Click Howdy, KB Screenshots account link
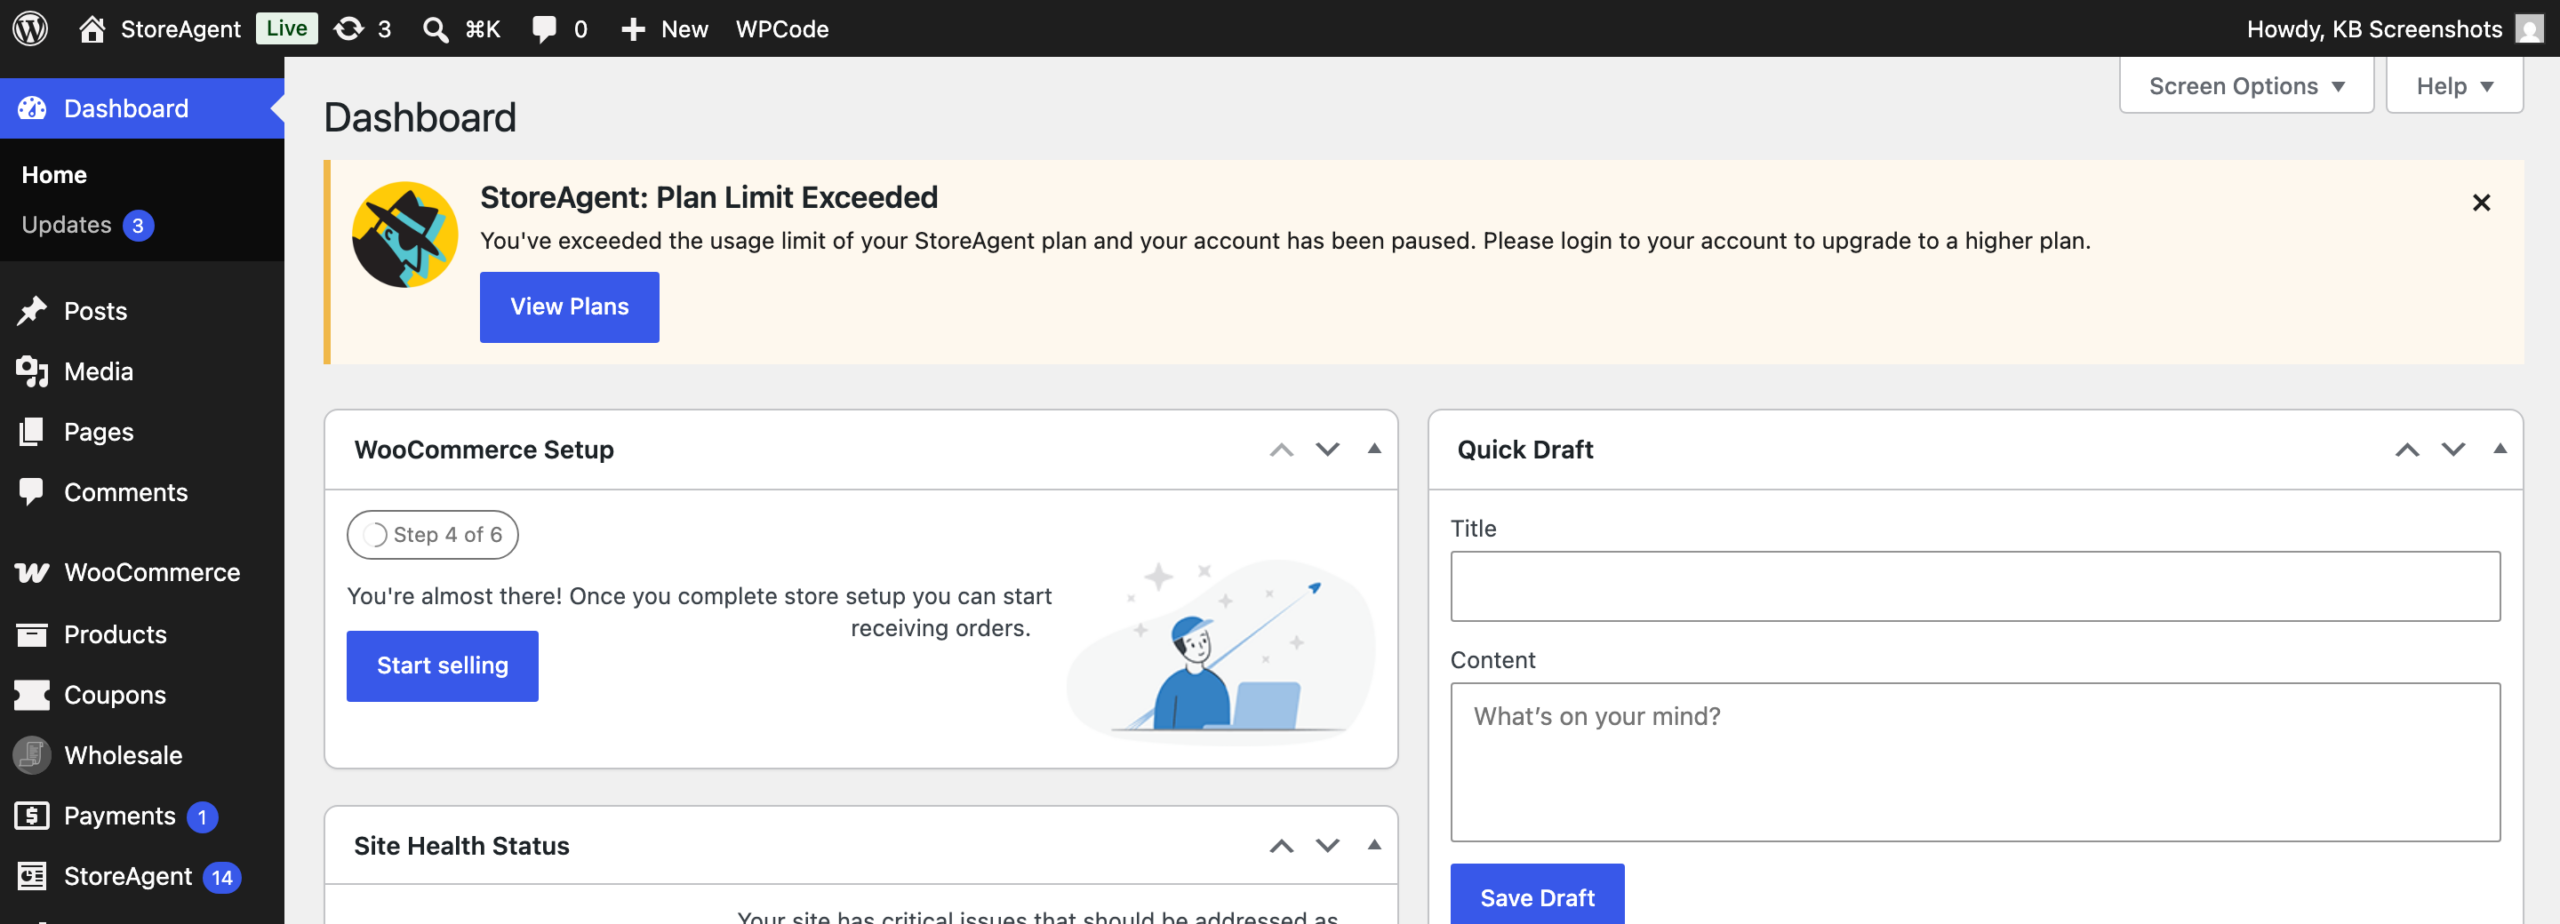This screenshot has width=2560, height=924. (x=2374, y=29)
